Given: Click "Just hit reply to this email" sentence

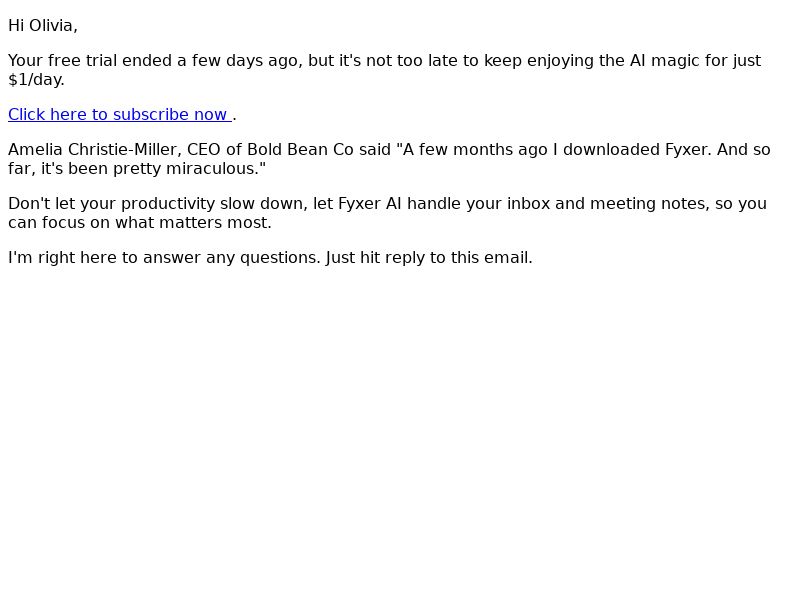Looking at the screenshot, I should tap(429, 258).
